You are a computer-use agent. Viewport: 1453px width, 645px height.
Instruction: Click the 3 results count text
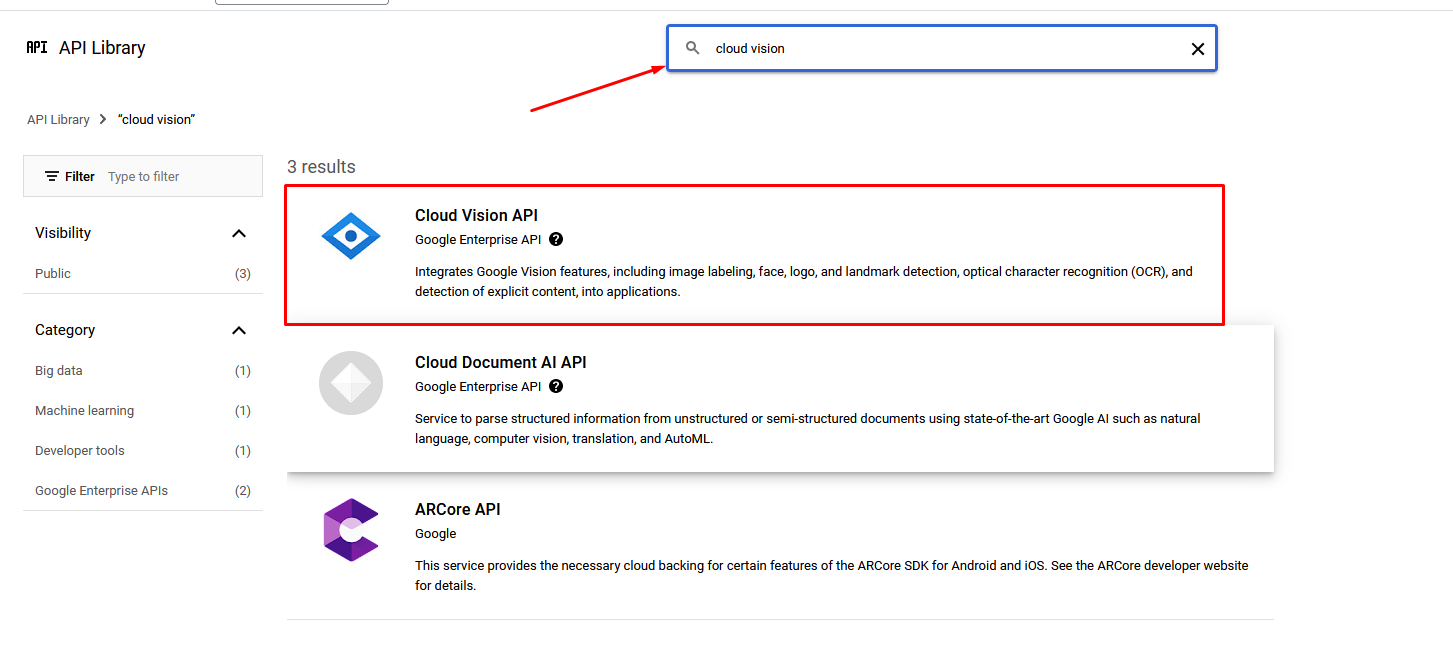321,167
